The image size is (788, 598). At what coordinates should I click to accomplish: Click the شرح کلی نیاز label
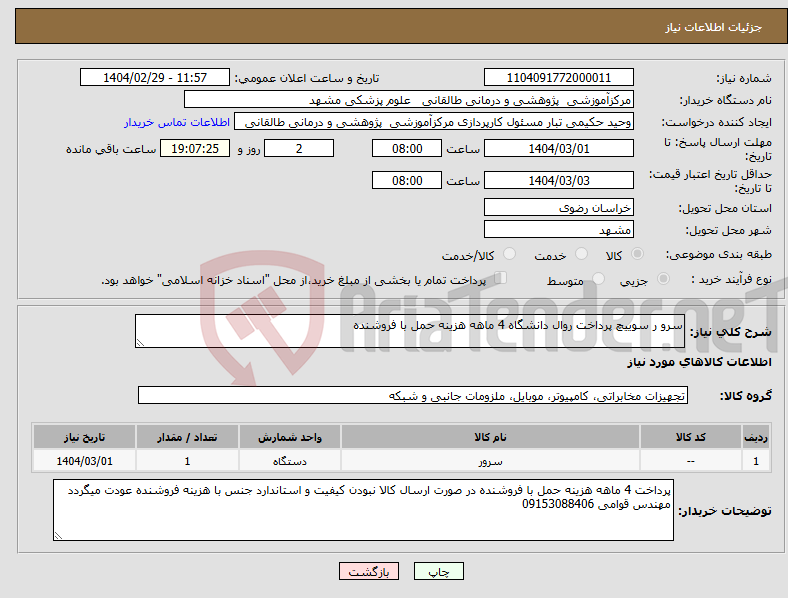[x=731, y=332]
